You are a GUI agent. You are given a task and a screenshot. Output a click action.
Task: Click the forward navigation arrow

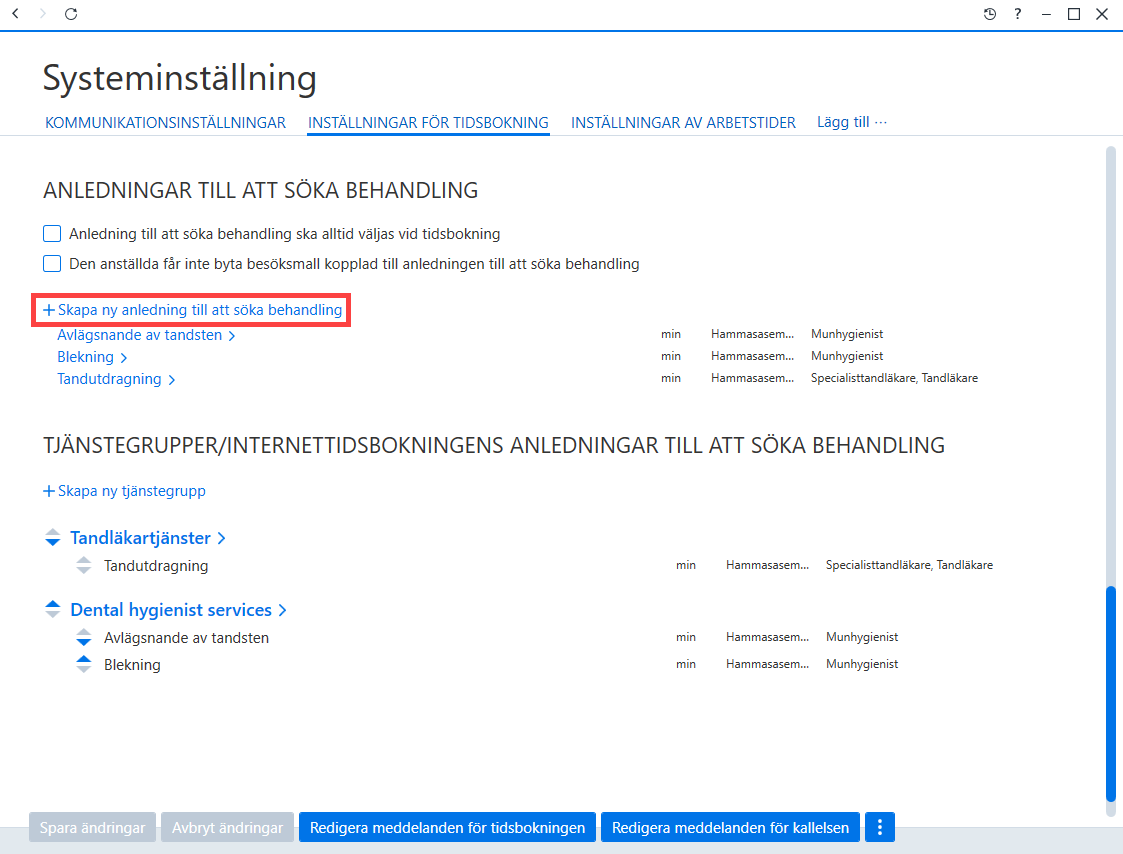(x=42, y=14)
